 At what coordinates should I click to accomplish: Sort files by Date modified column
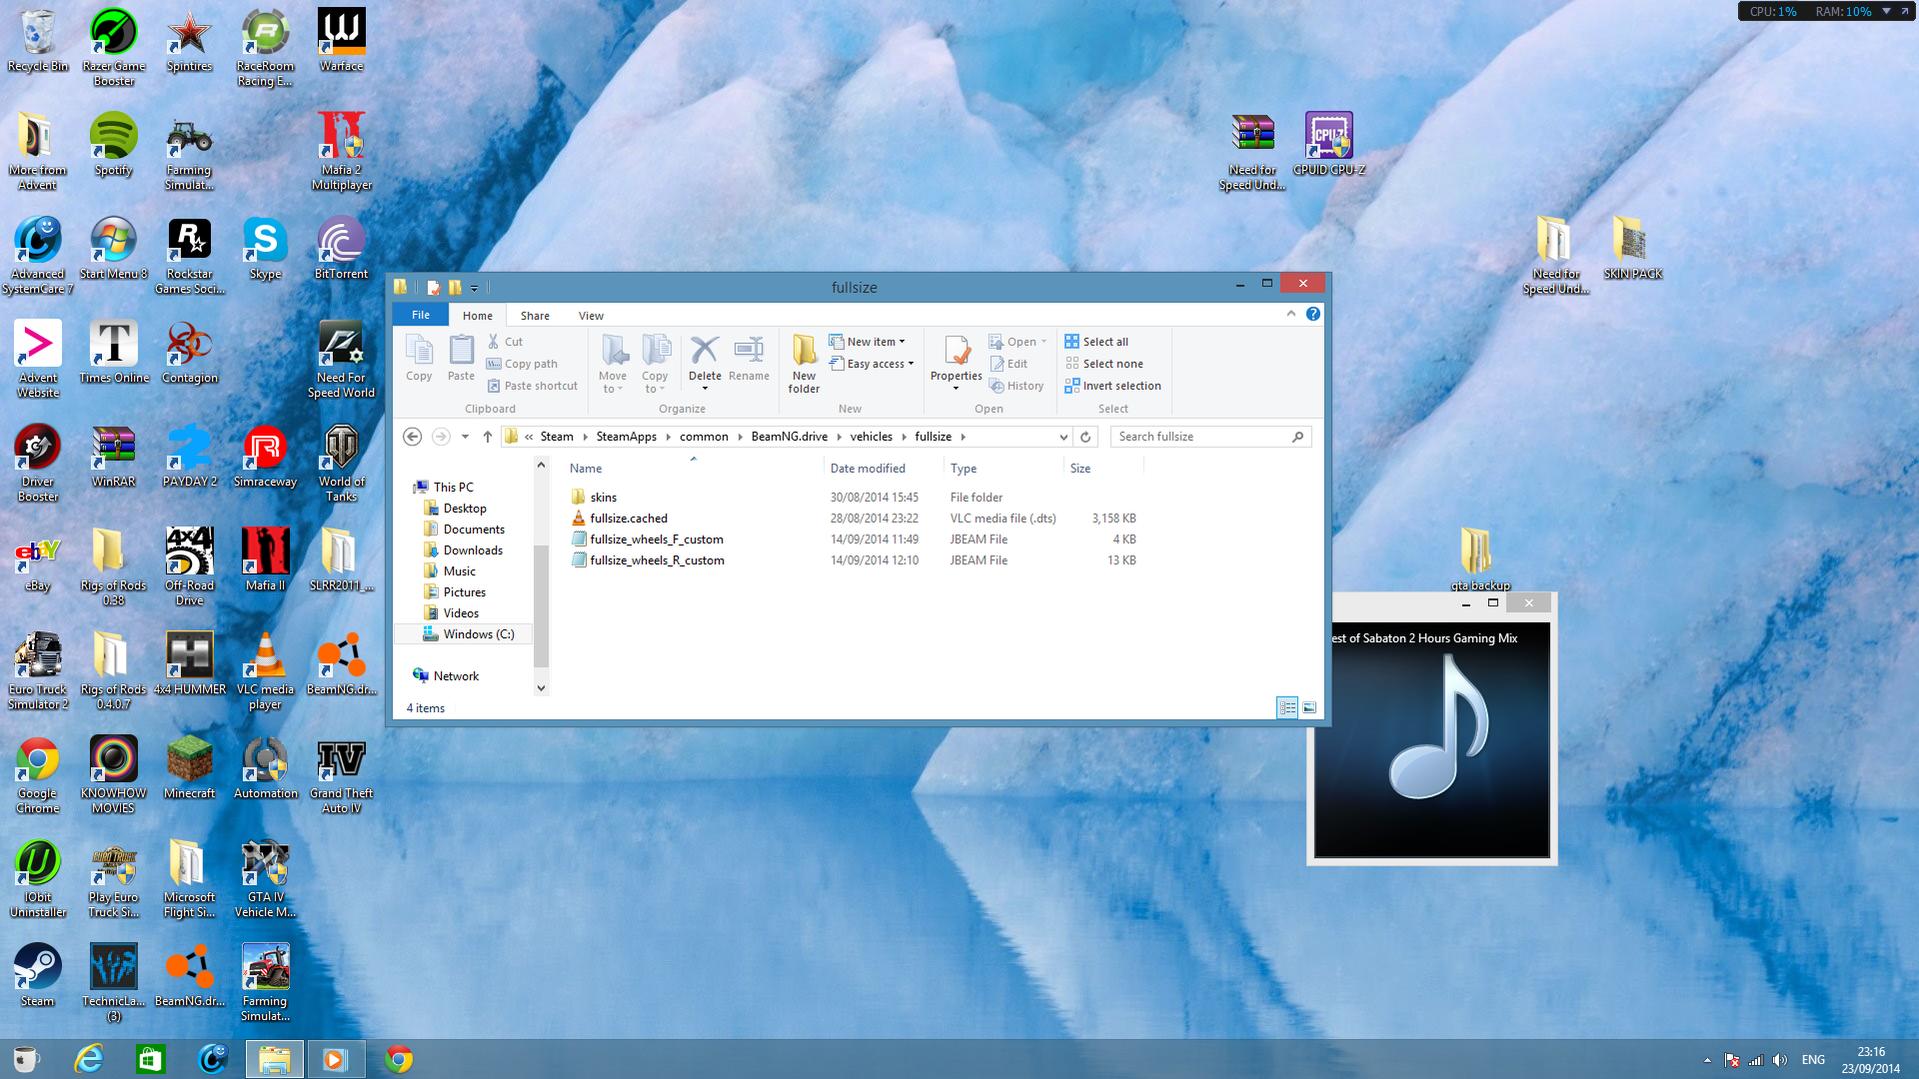point(867,468)
